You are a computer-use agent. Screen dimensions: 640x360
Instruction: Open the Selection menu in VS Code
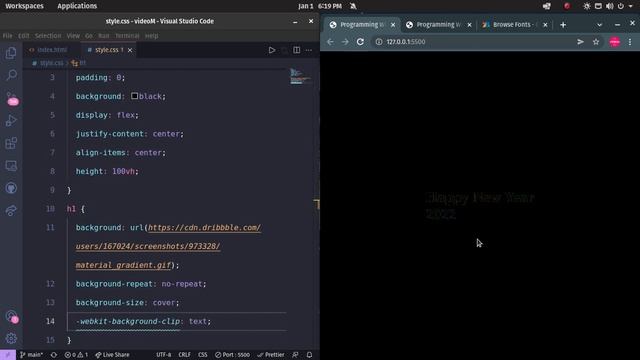coord(48,36)
